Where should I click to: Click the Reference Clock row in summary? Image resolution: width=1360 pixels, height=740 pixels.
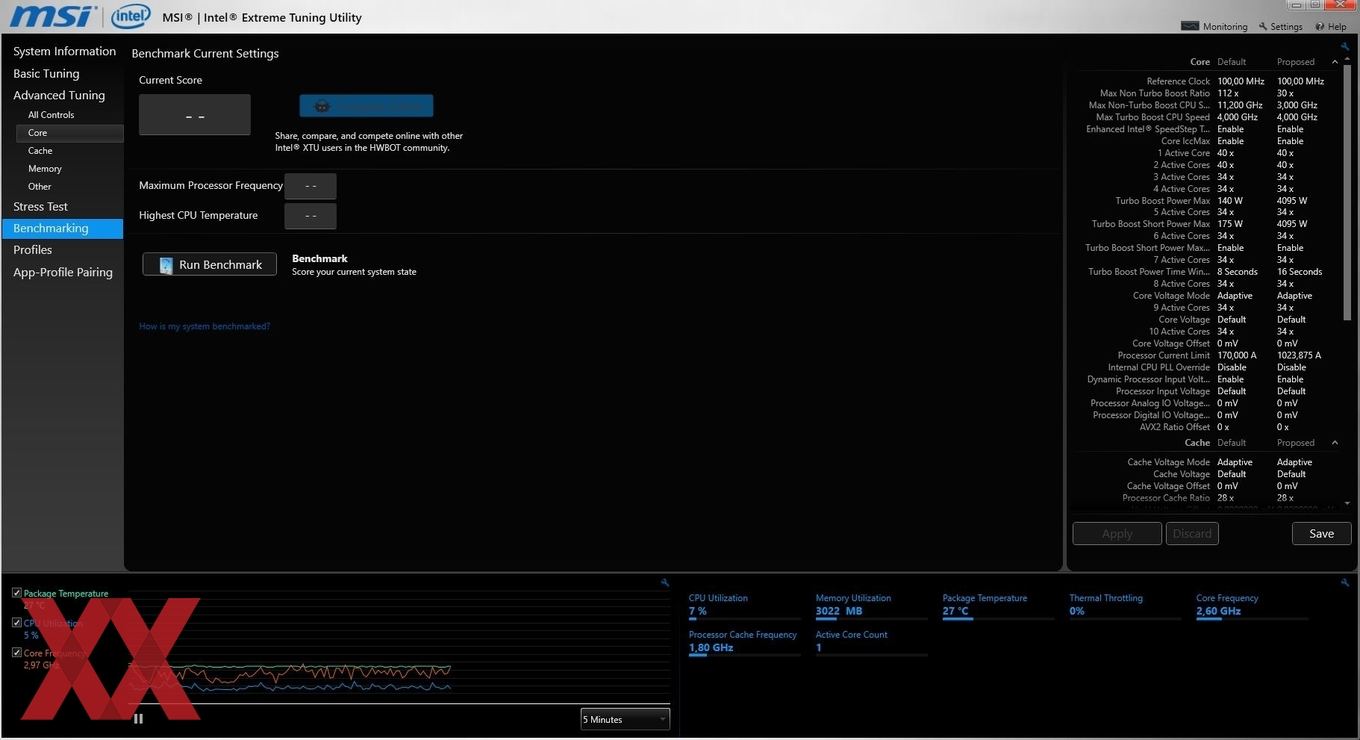(x=1208, y=81)
